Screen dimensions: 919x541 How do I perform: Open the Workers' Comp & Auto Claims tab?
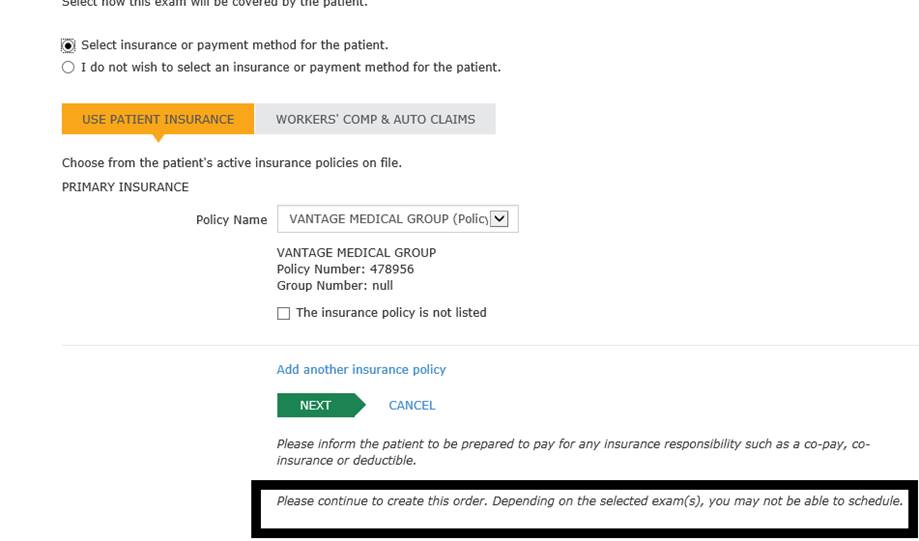(375, 119)
